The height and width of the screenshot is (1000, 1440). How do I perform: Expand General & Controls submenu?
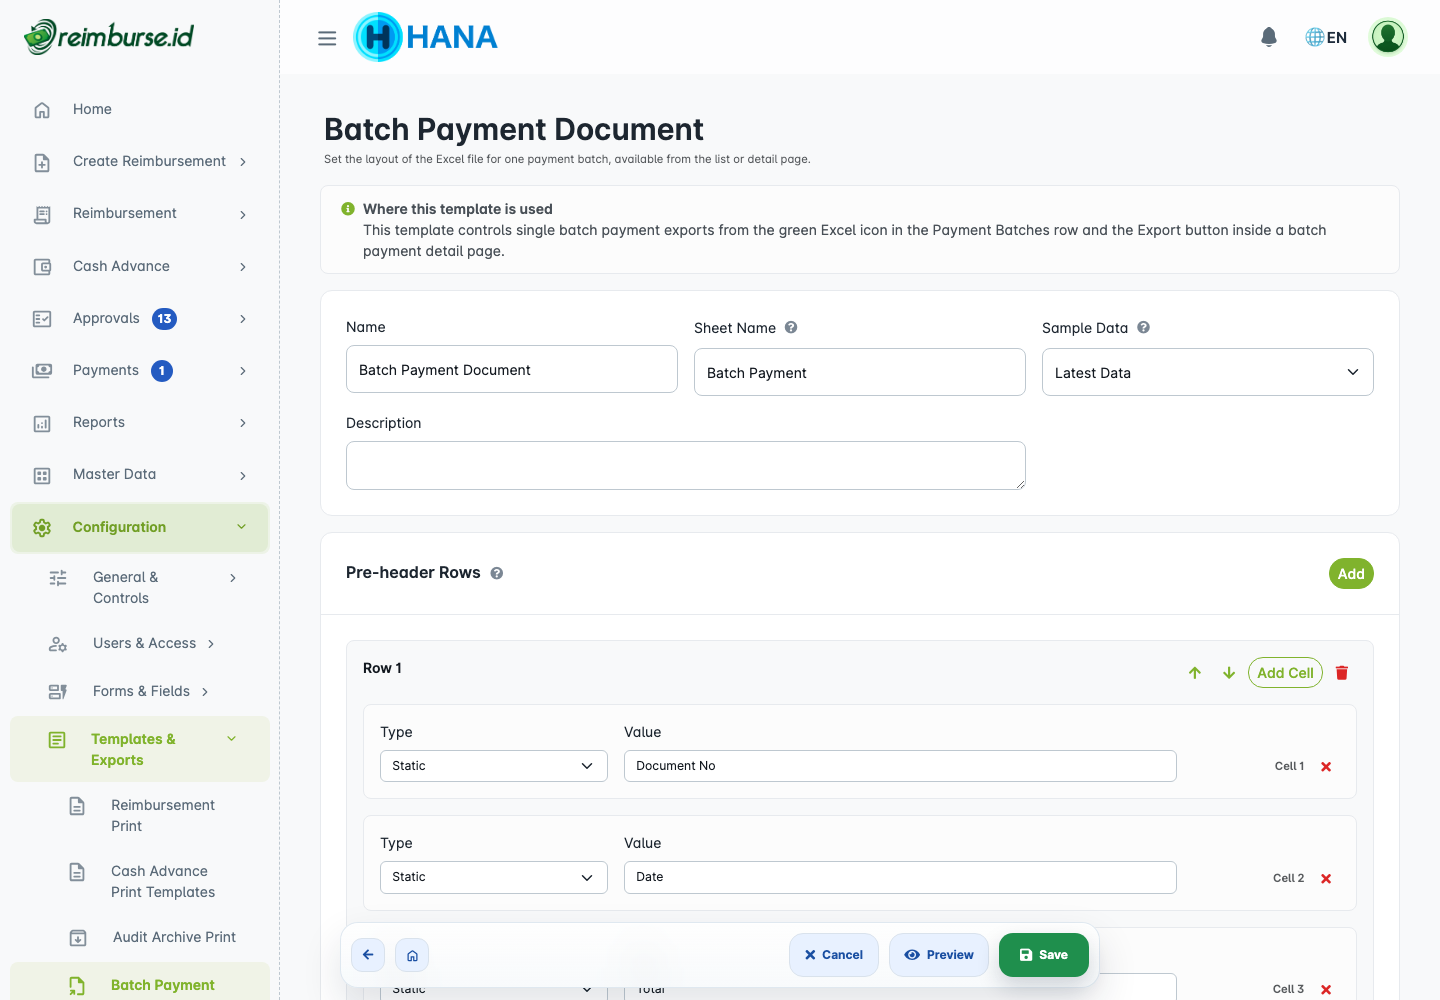[142, 588]
